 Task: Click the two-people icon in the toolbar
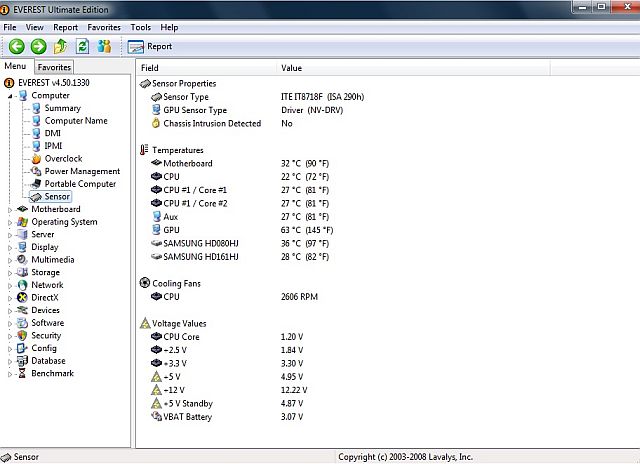pos(104,46)
